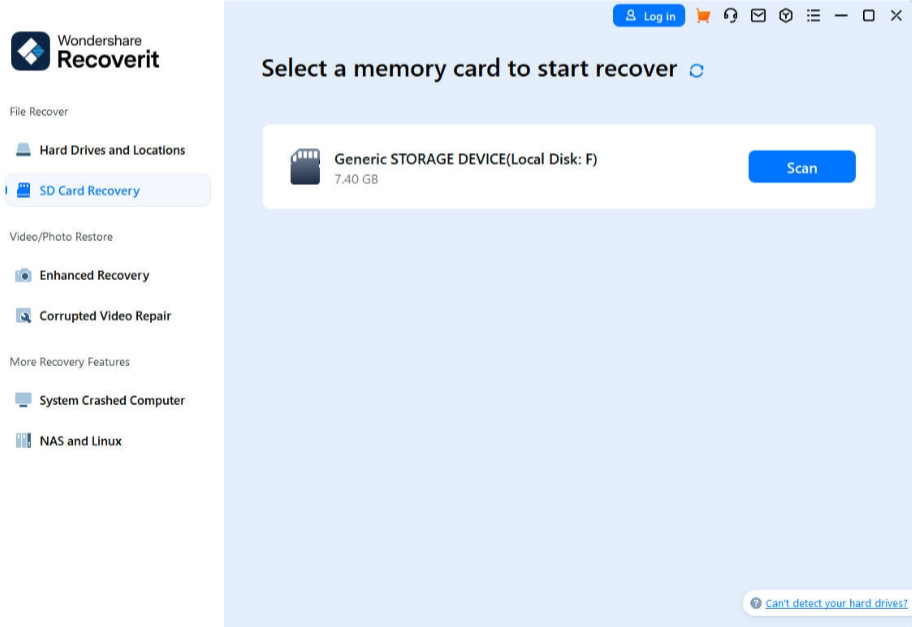Select System Crashed Computer
The width and height of the screenshot is (912, 627).
(x=112, y=400)
